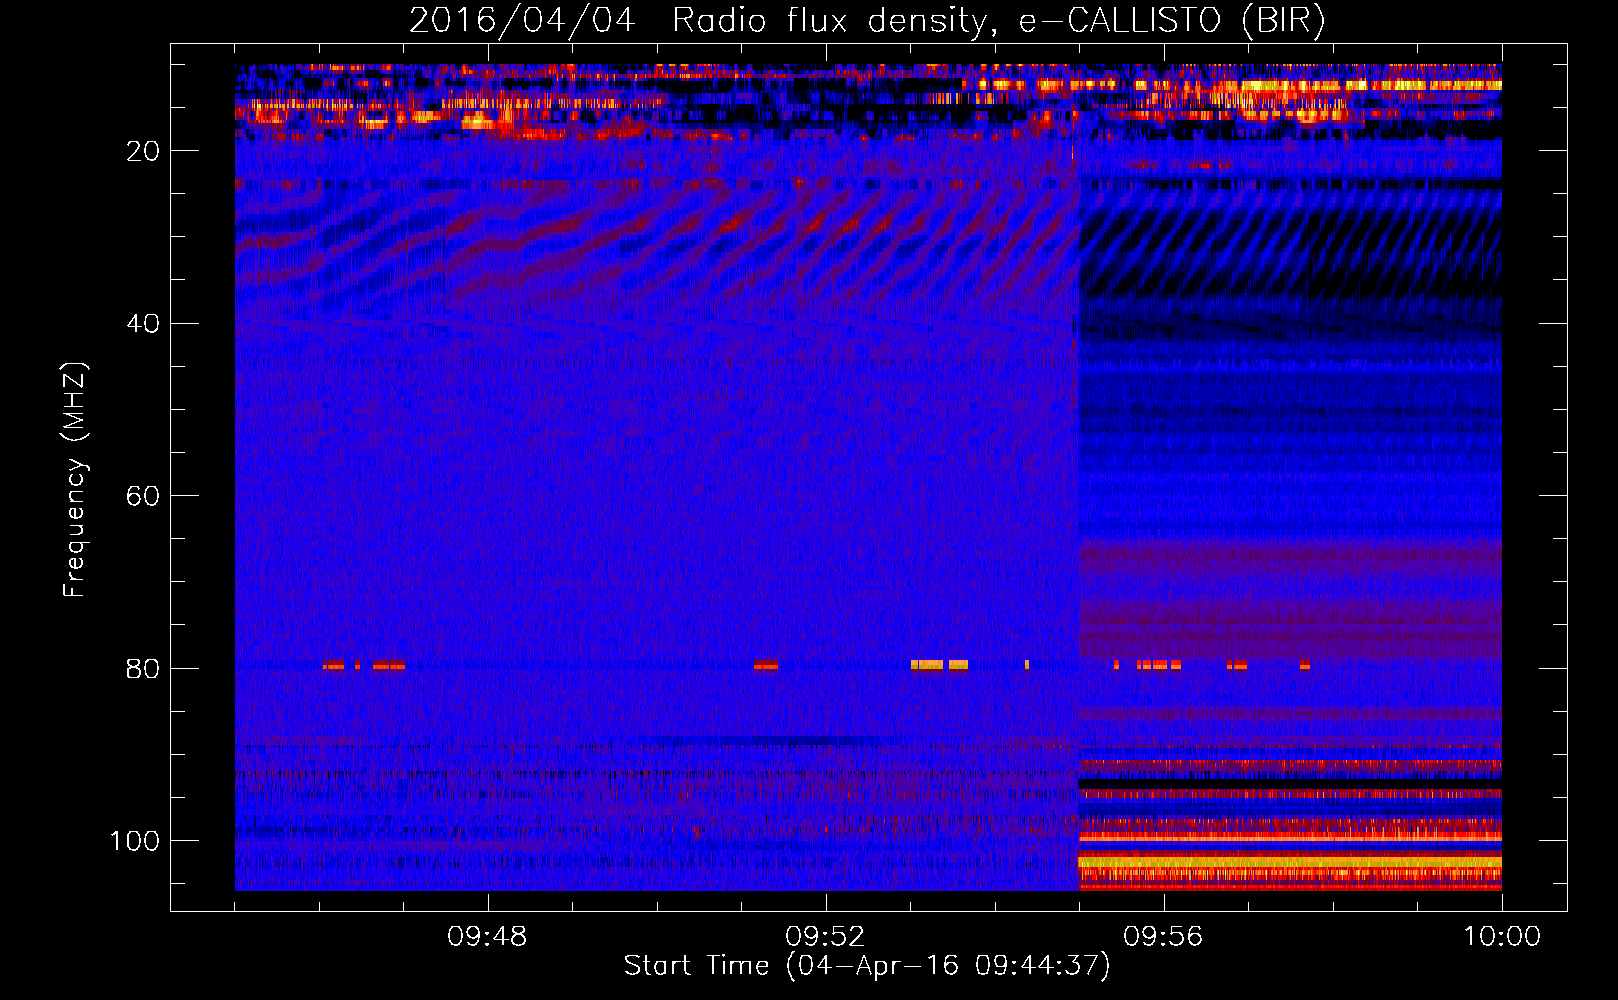Click the 09:52 time tick label
The width and height of the screenshot is (1618, 1000).
click(825, 937)
